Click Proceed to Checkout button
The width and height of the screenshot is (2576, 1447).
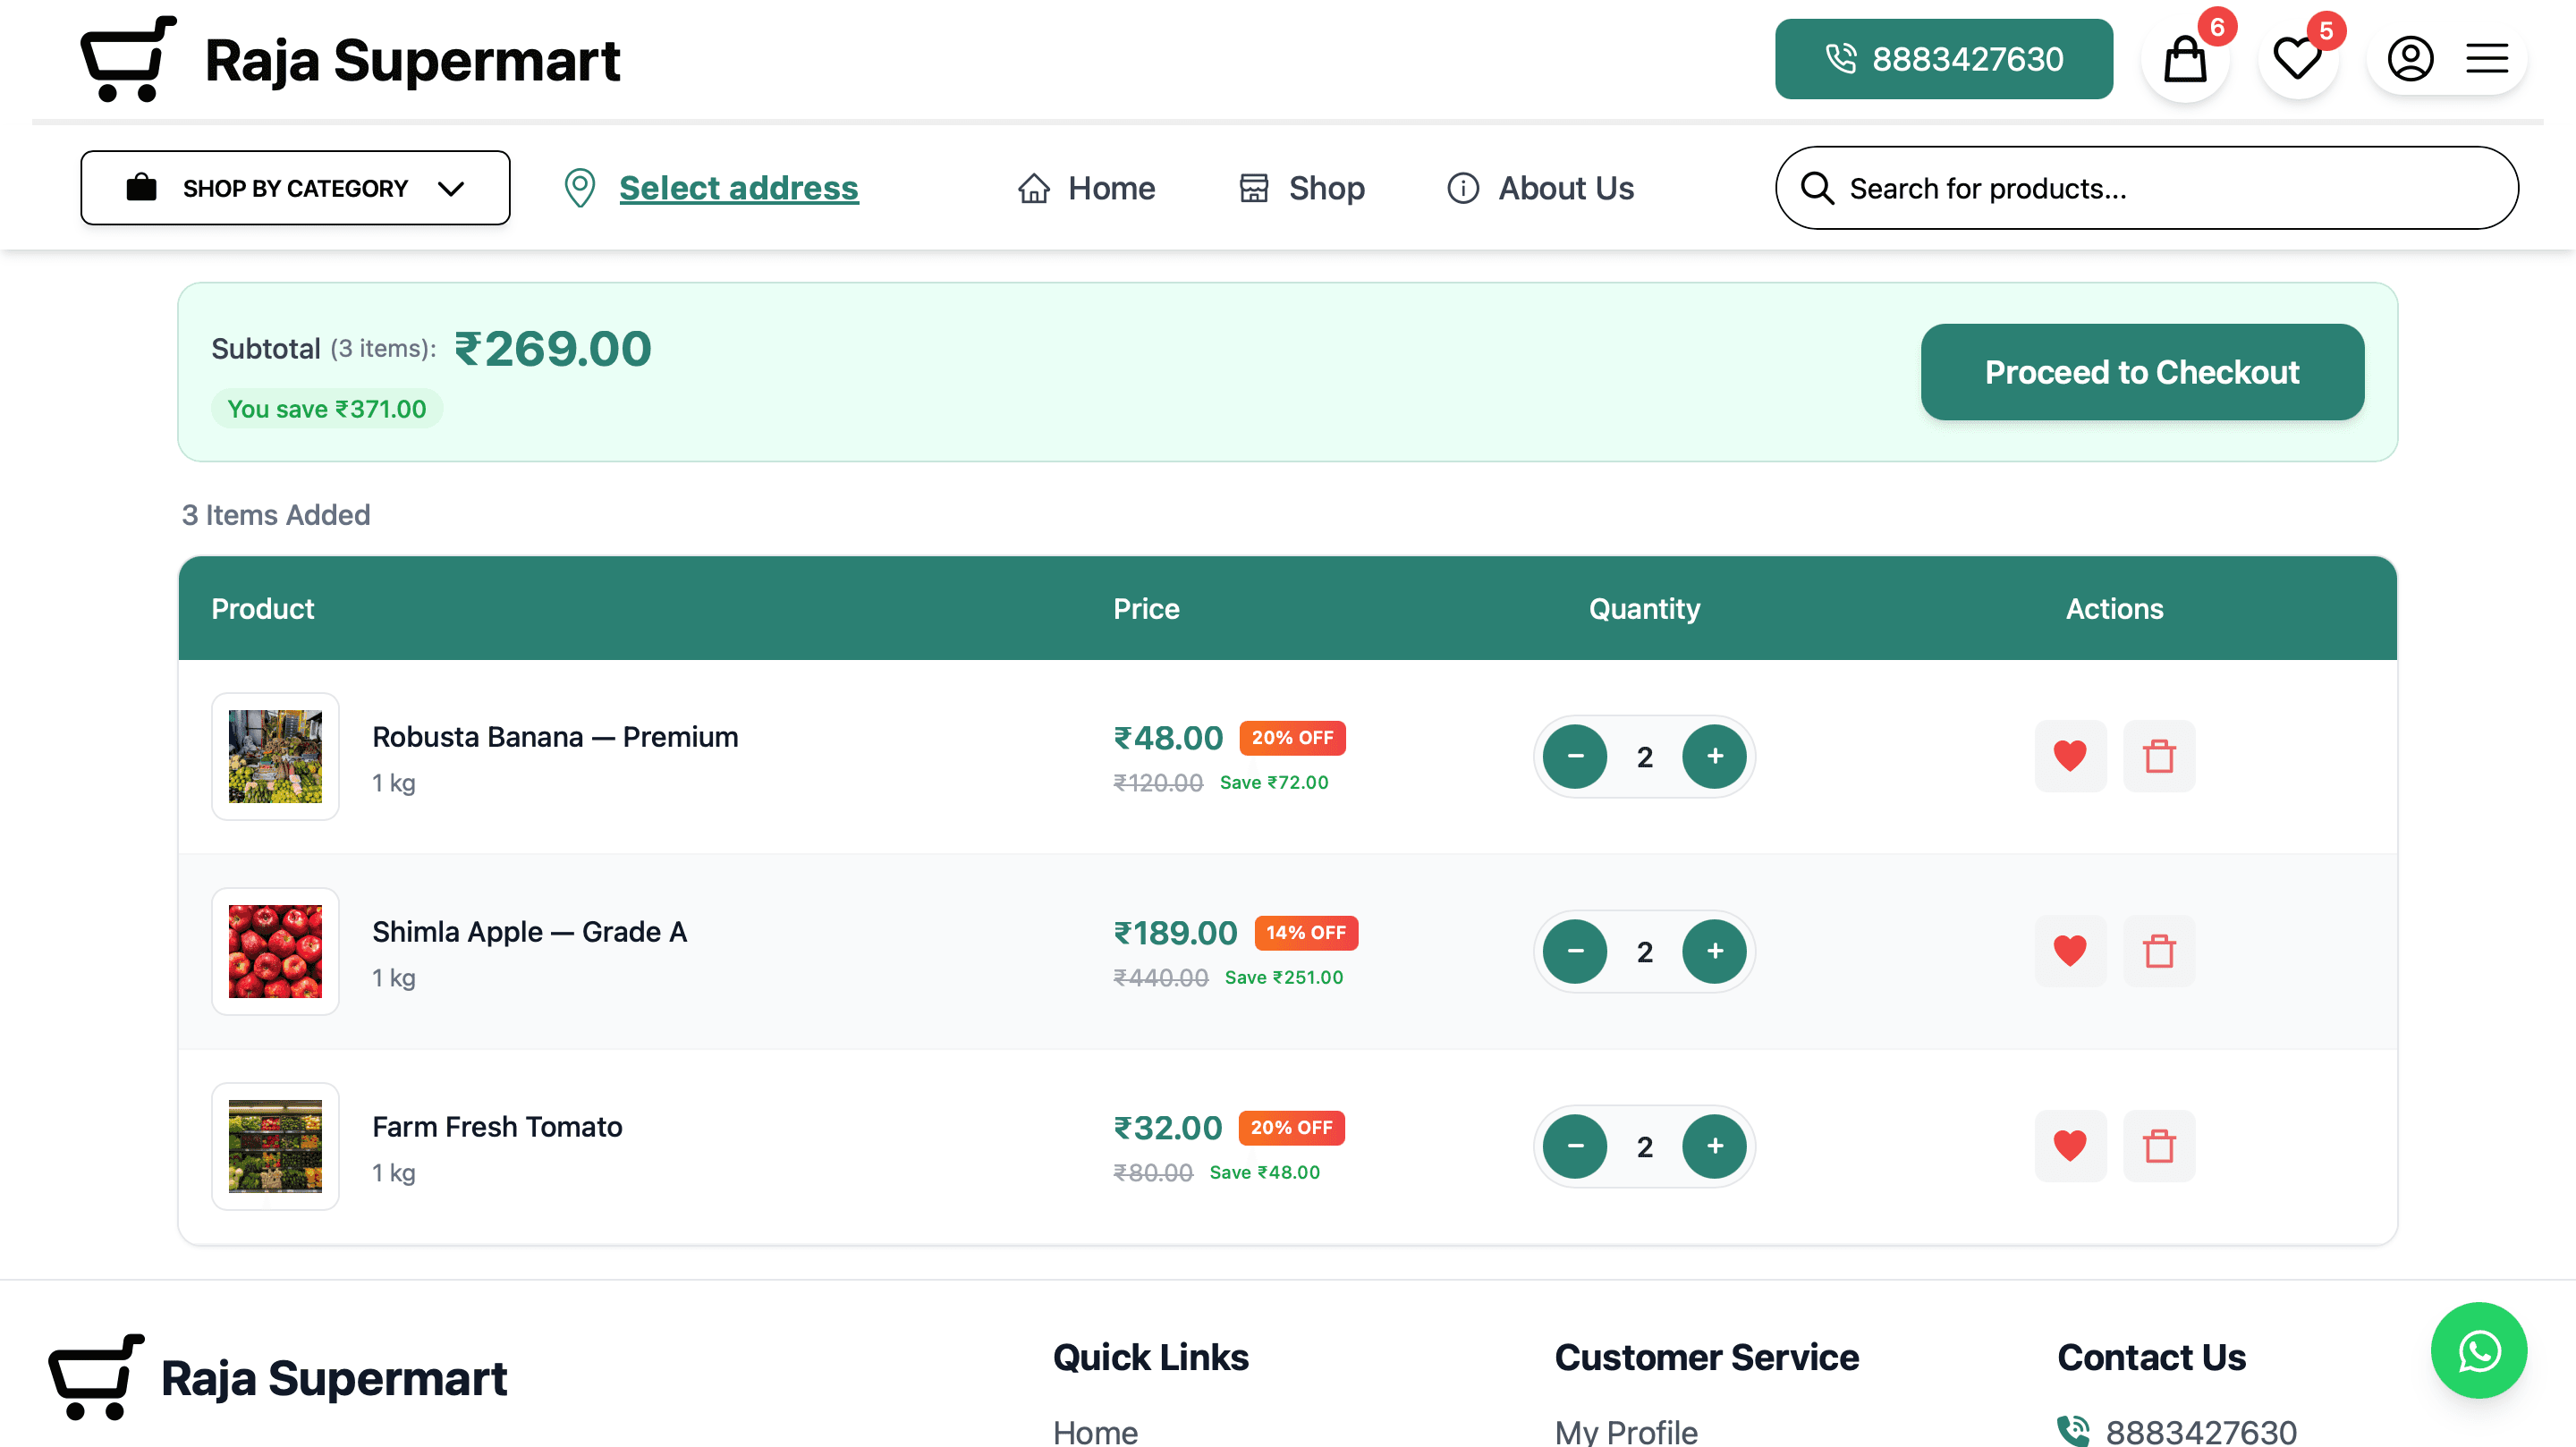[2142, 372]
